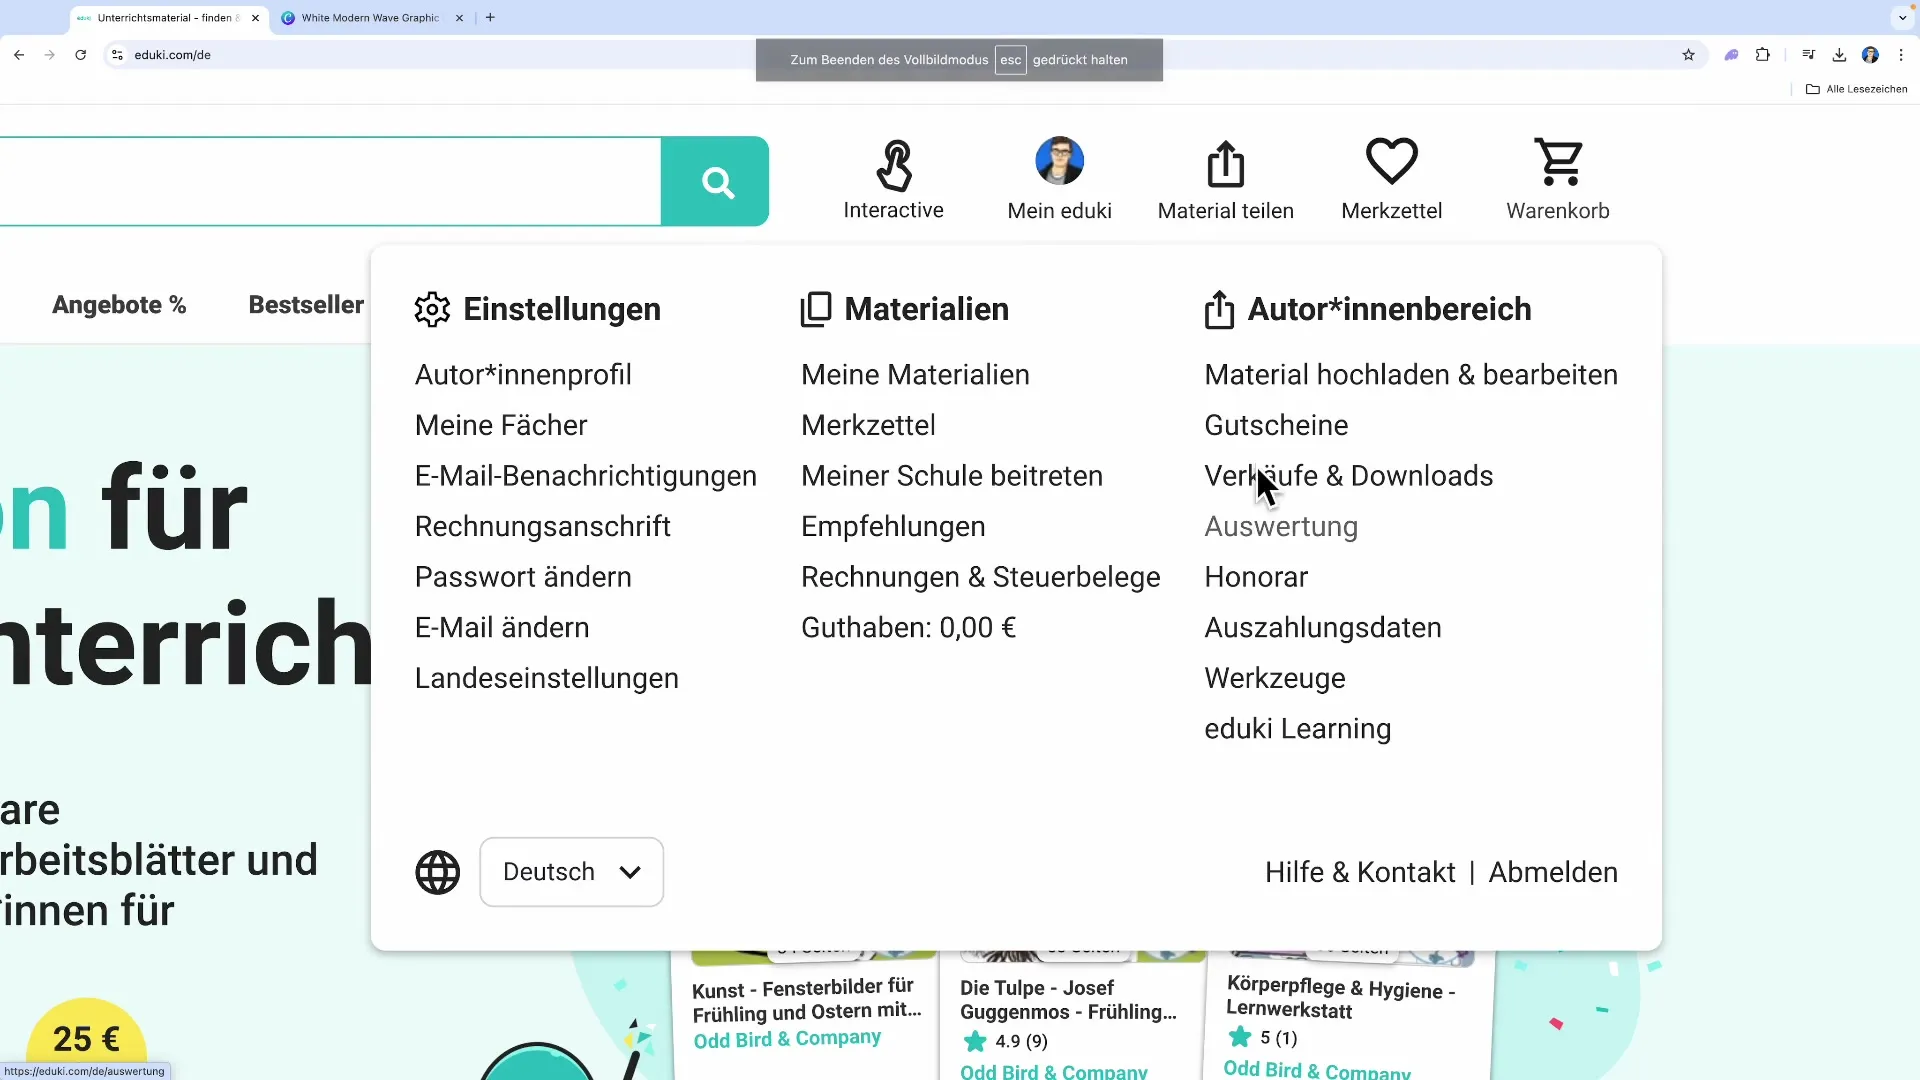Open the Deutsch language dropdown
The image size is (1920, 1080).
coord(571,872)
